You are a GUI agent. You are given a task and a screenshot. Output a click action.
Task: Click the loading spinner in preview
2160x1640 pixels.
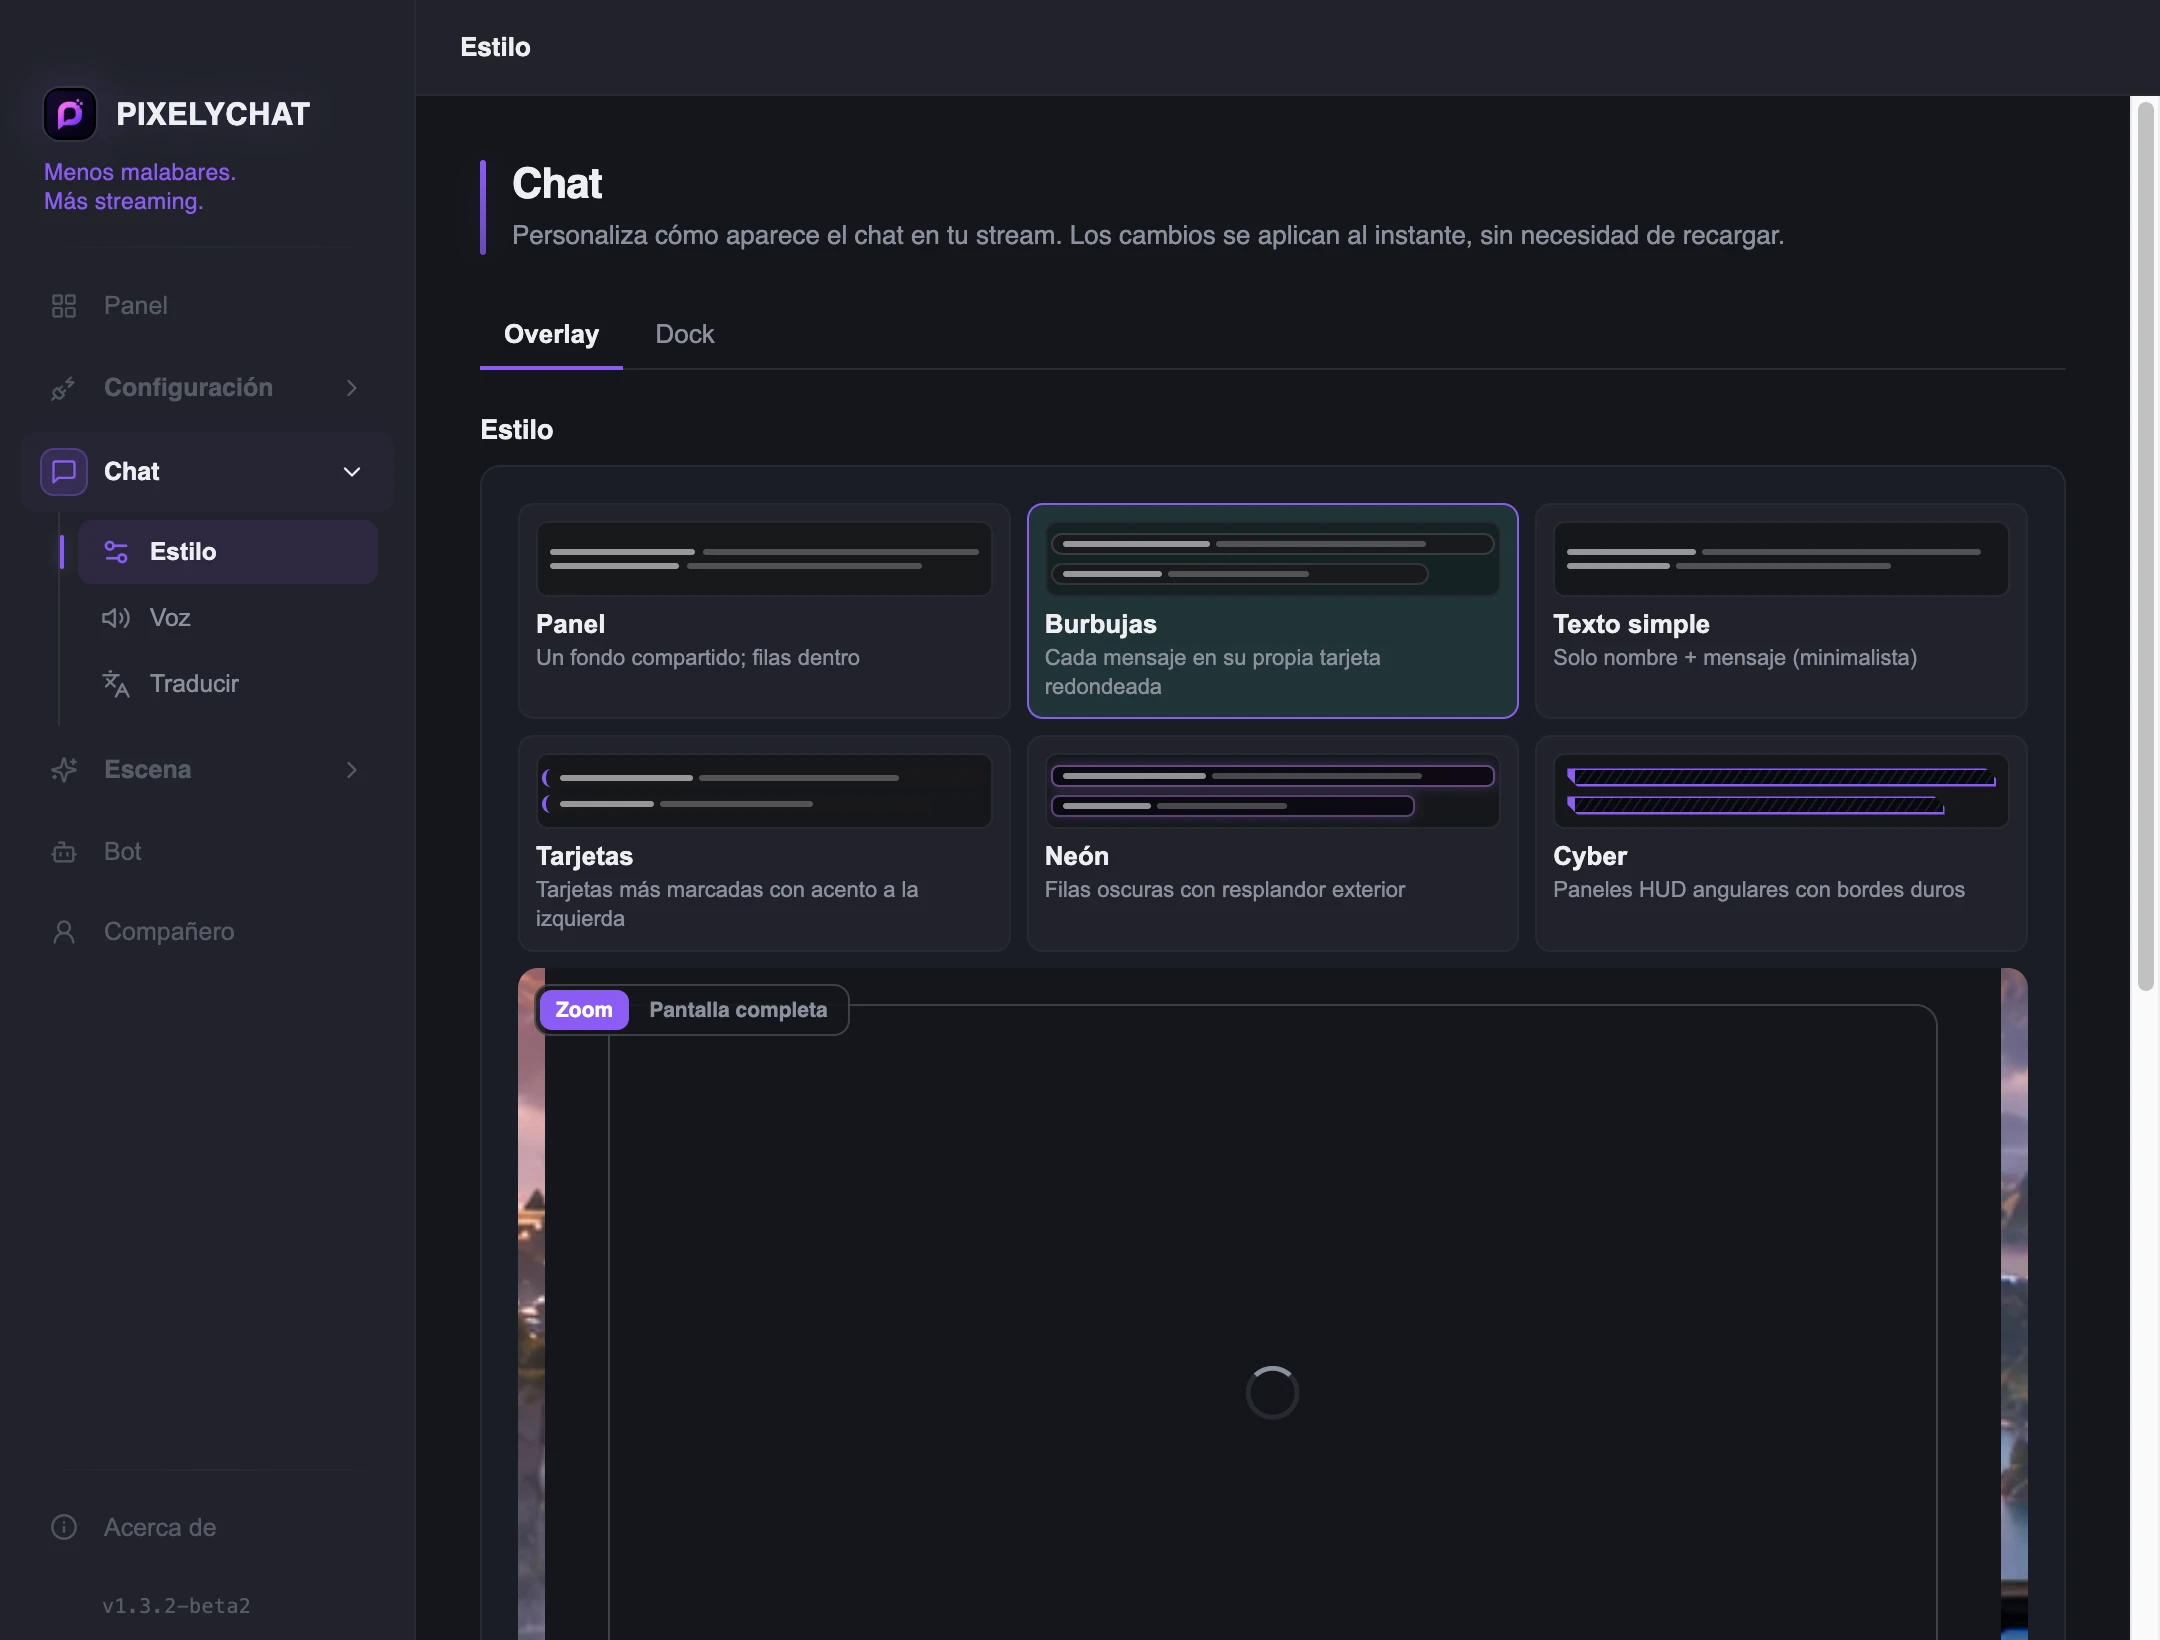coord(1272,1392)
